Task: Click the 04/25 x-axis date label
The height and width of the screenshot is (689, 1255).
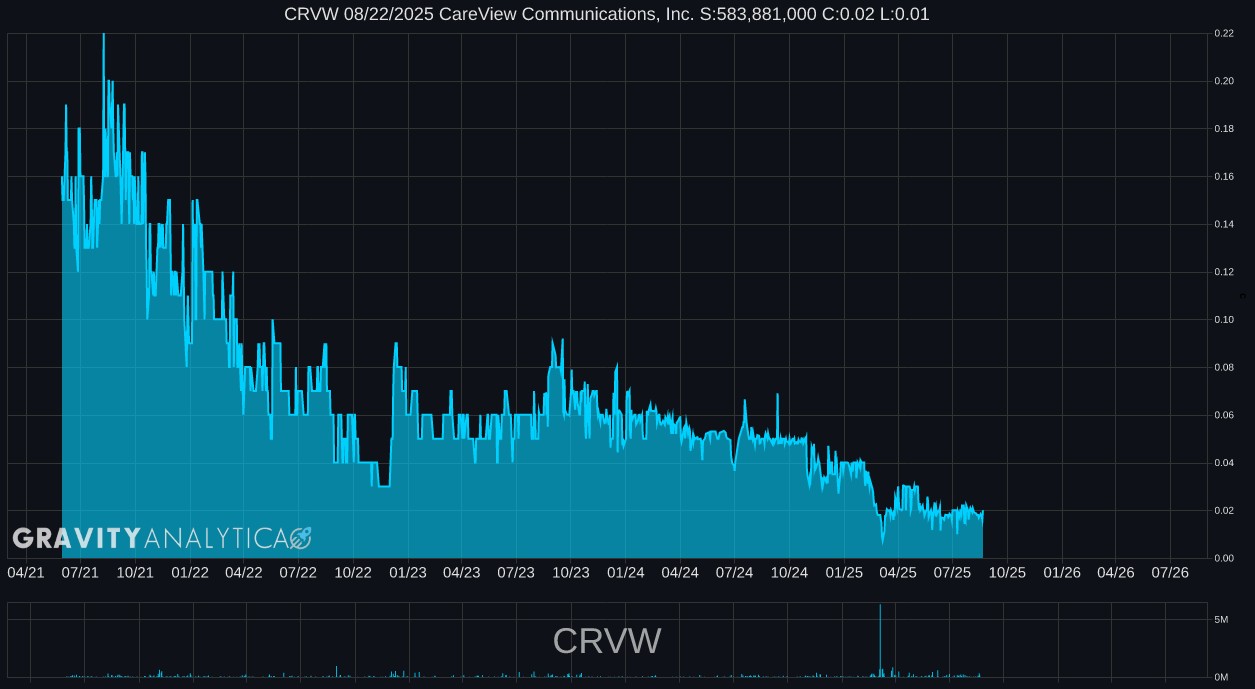Action: tap(898, 573)
